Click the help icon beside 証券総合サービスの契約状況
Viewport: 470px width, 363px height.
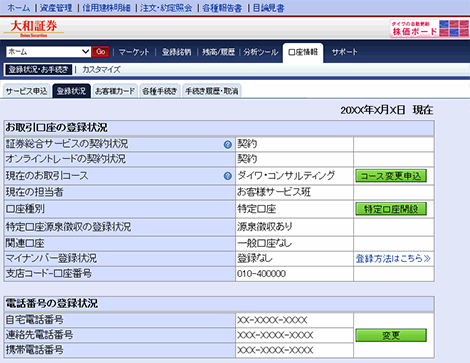click(x=228, y=144)
